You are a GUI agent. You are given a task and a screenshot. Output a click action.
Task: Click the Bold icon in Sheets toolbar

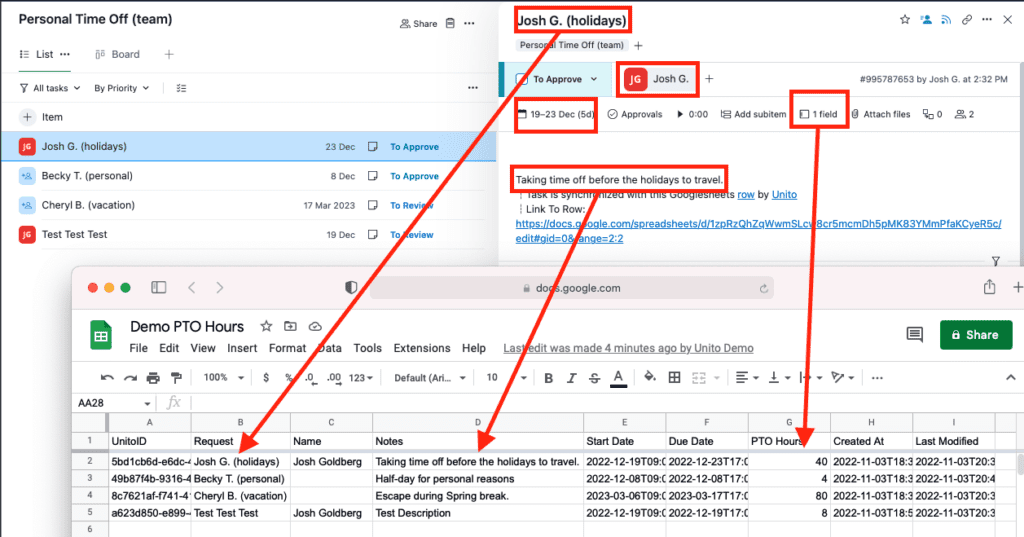tap(548, 378)
